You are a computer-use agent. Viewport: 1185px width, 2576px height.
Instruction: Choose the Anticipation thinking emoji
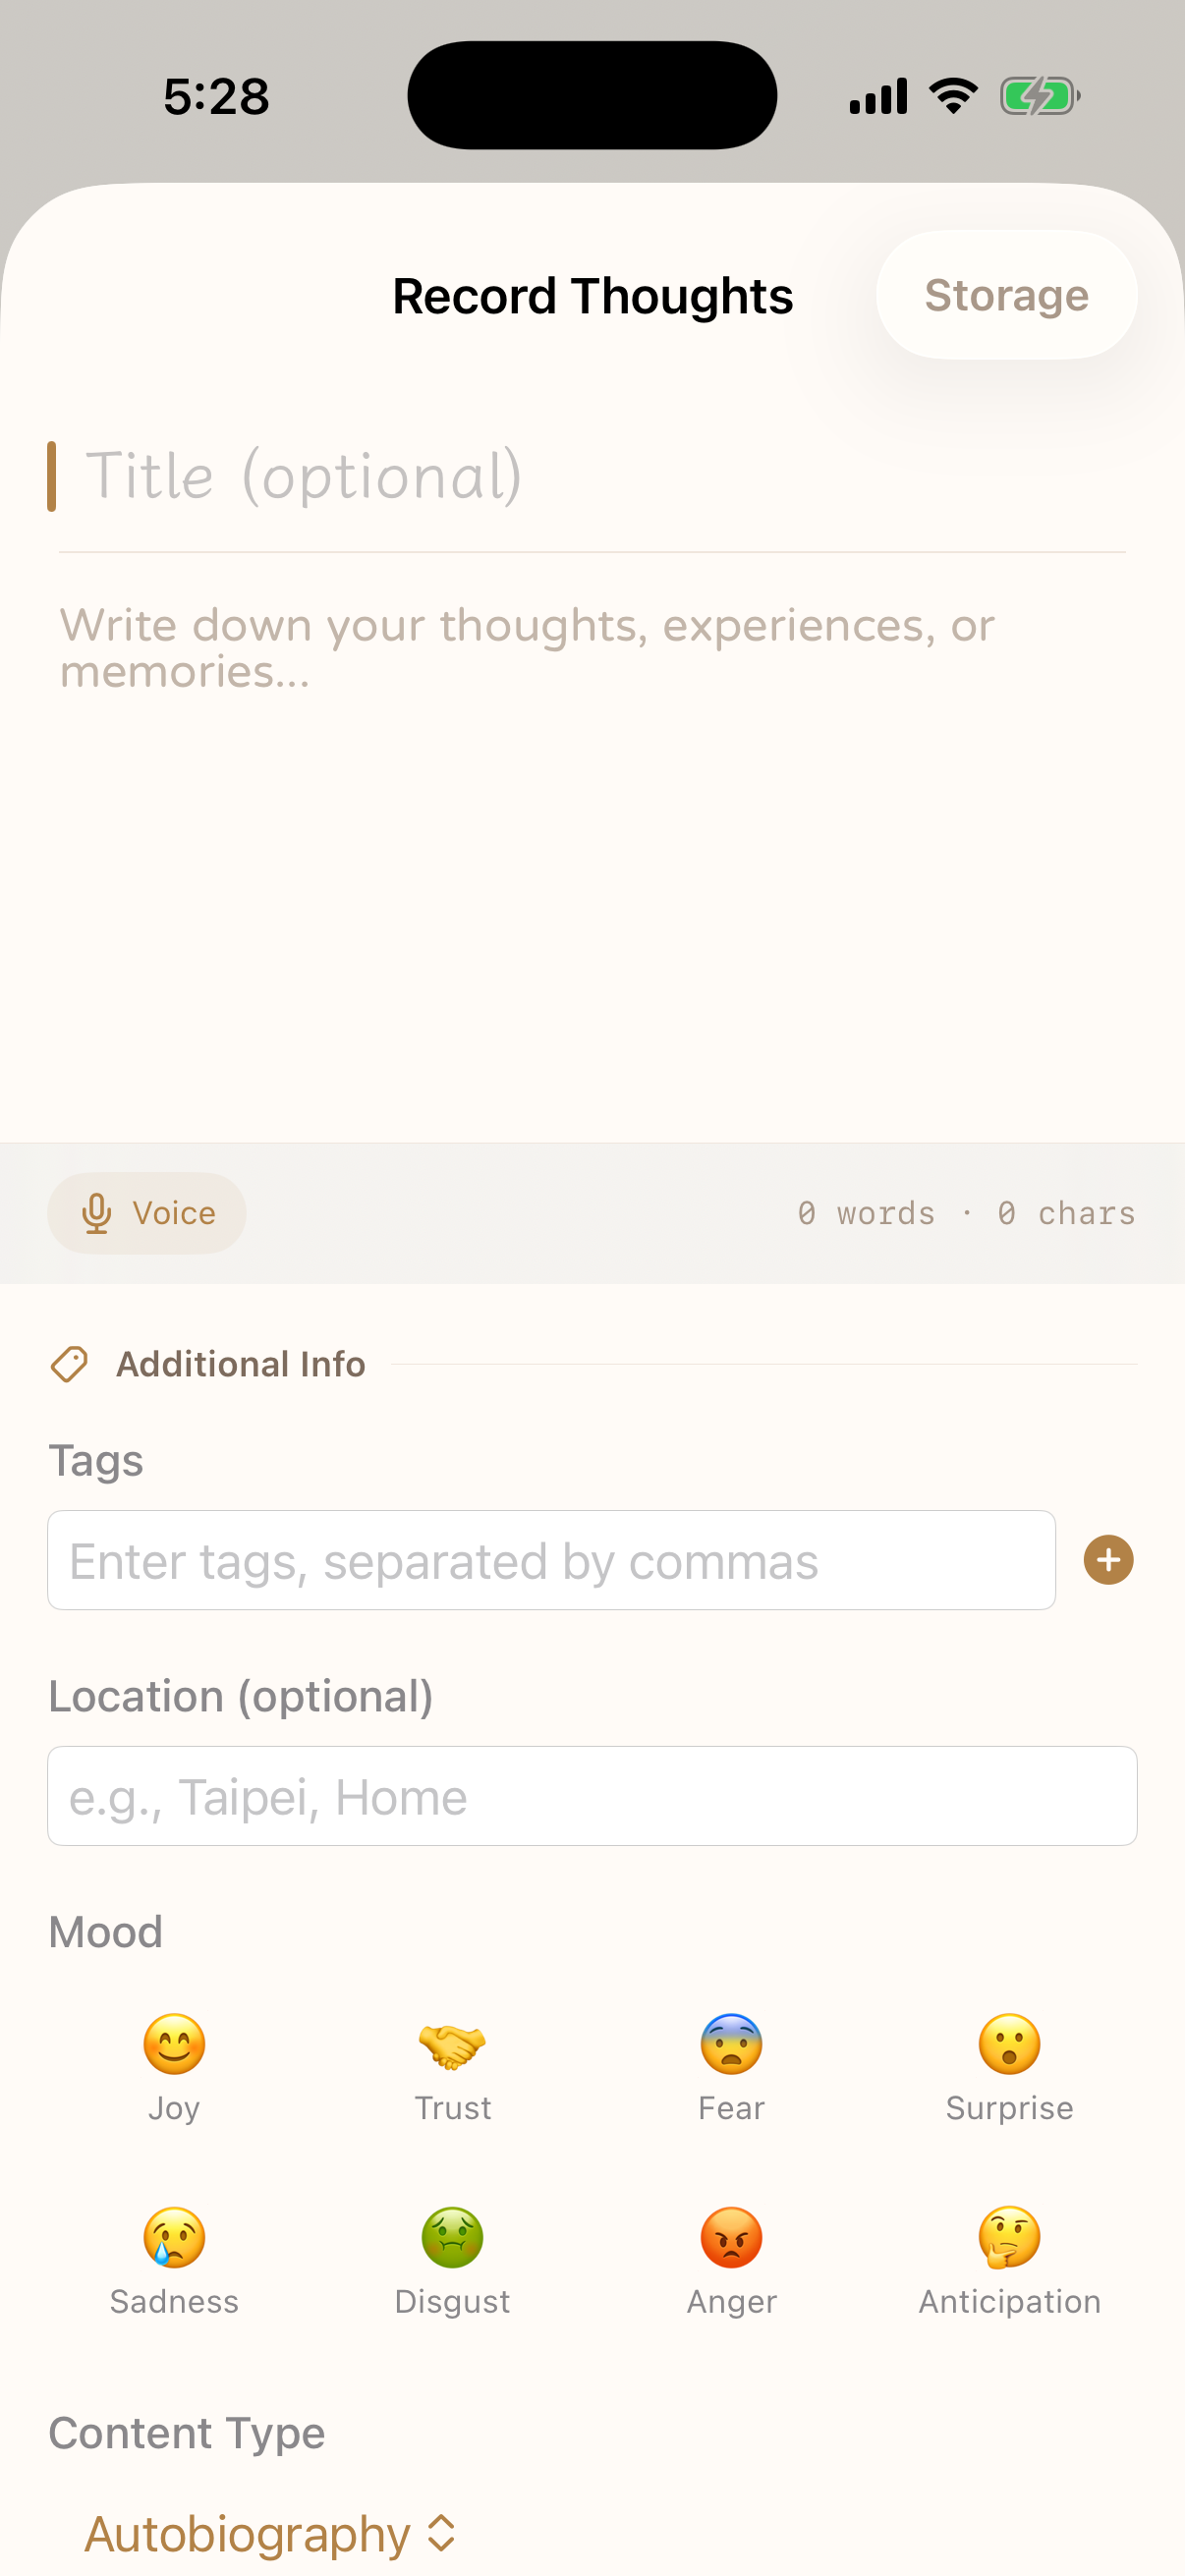1009,2238
